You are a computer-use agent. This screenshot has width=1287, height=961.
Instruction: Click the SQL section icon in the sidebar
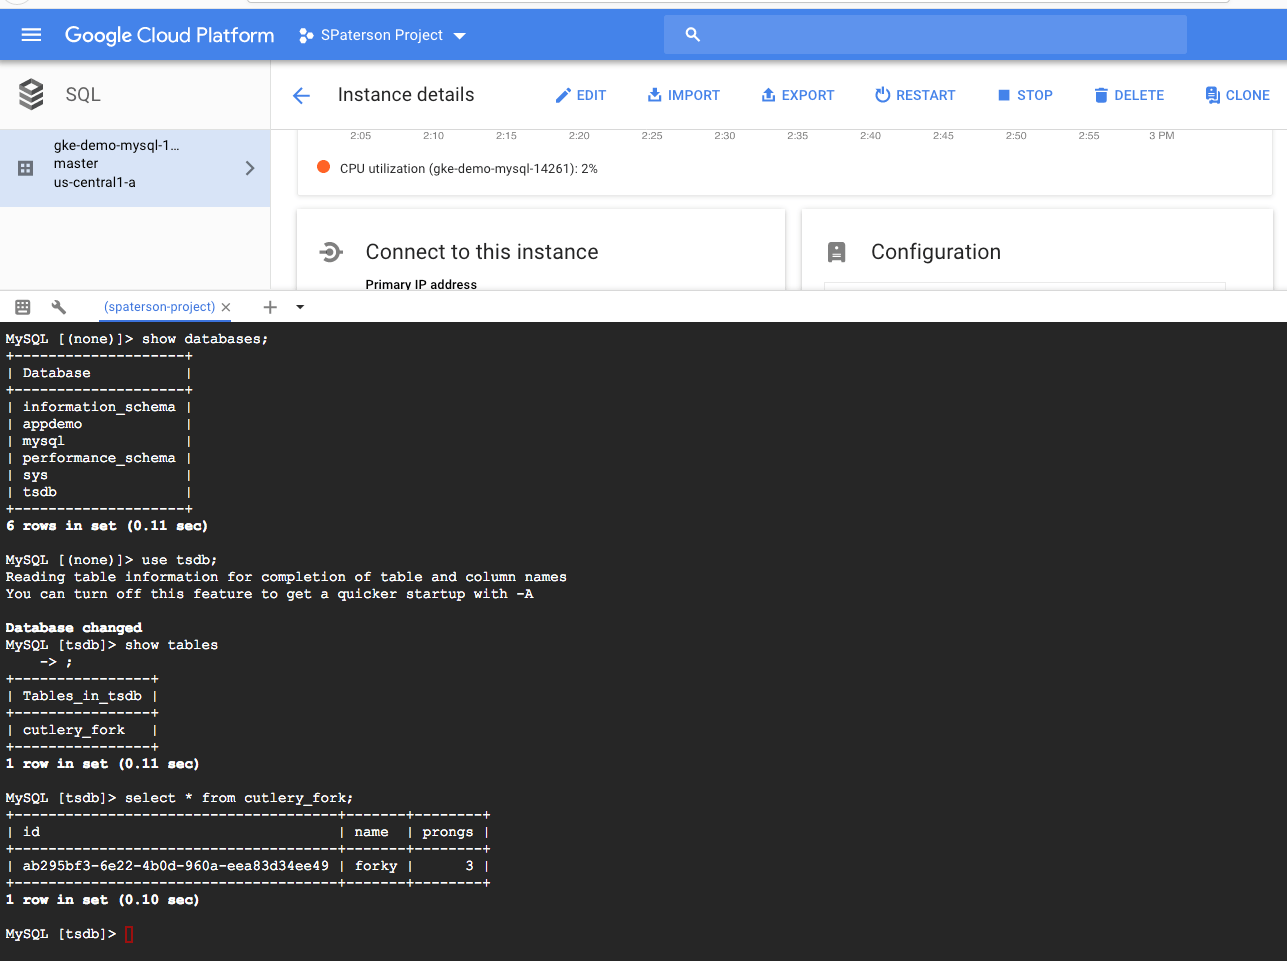30,92
